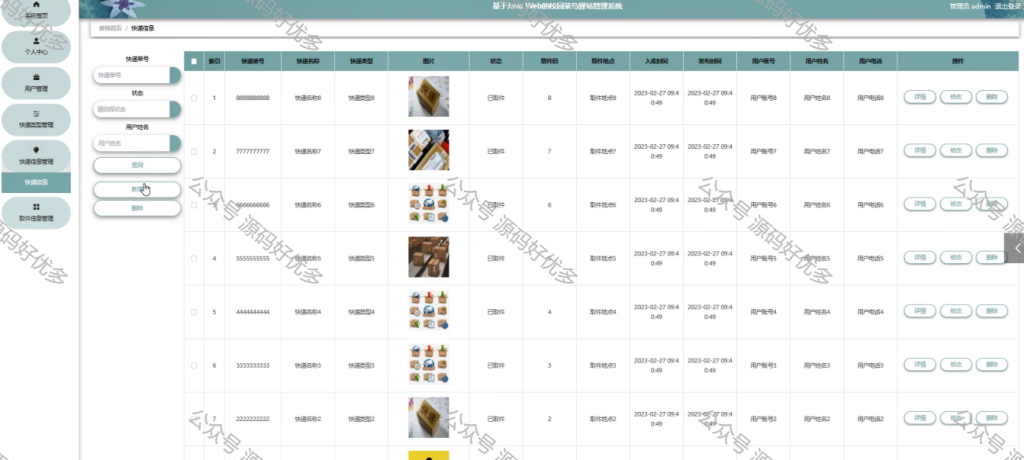The height and width of the screenshot is (460, 1024).
Task: Click the 新增 add button
Action: [136, 189]
